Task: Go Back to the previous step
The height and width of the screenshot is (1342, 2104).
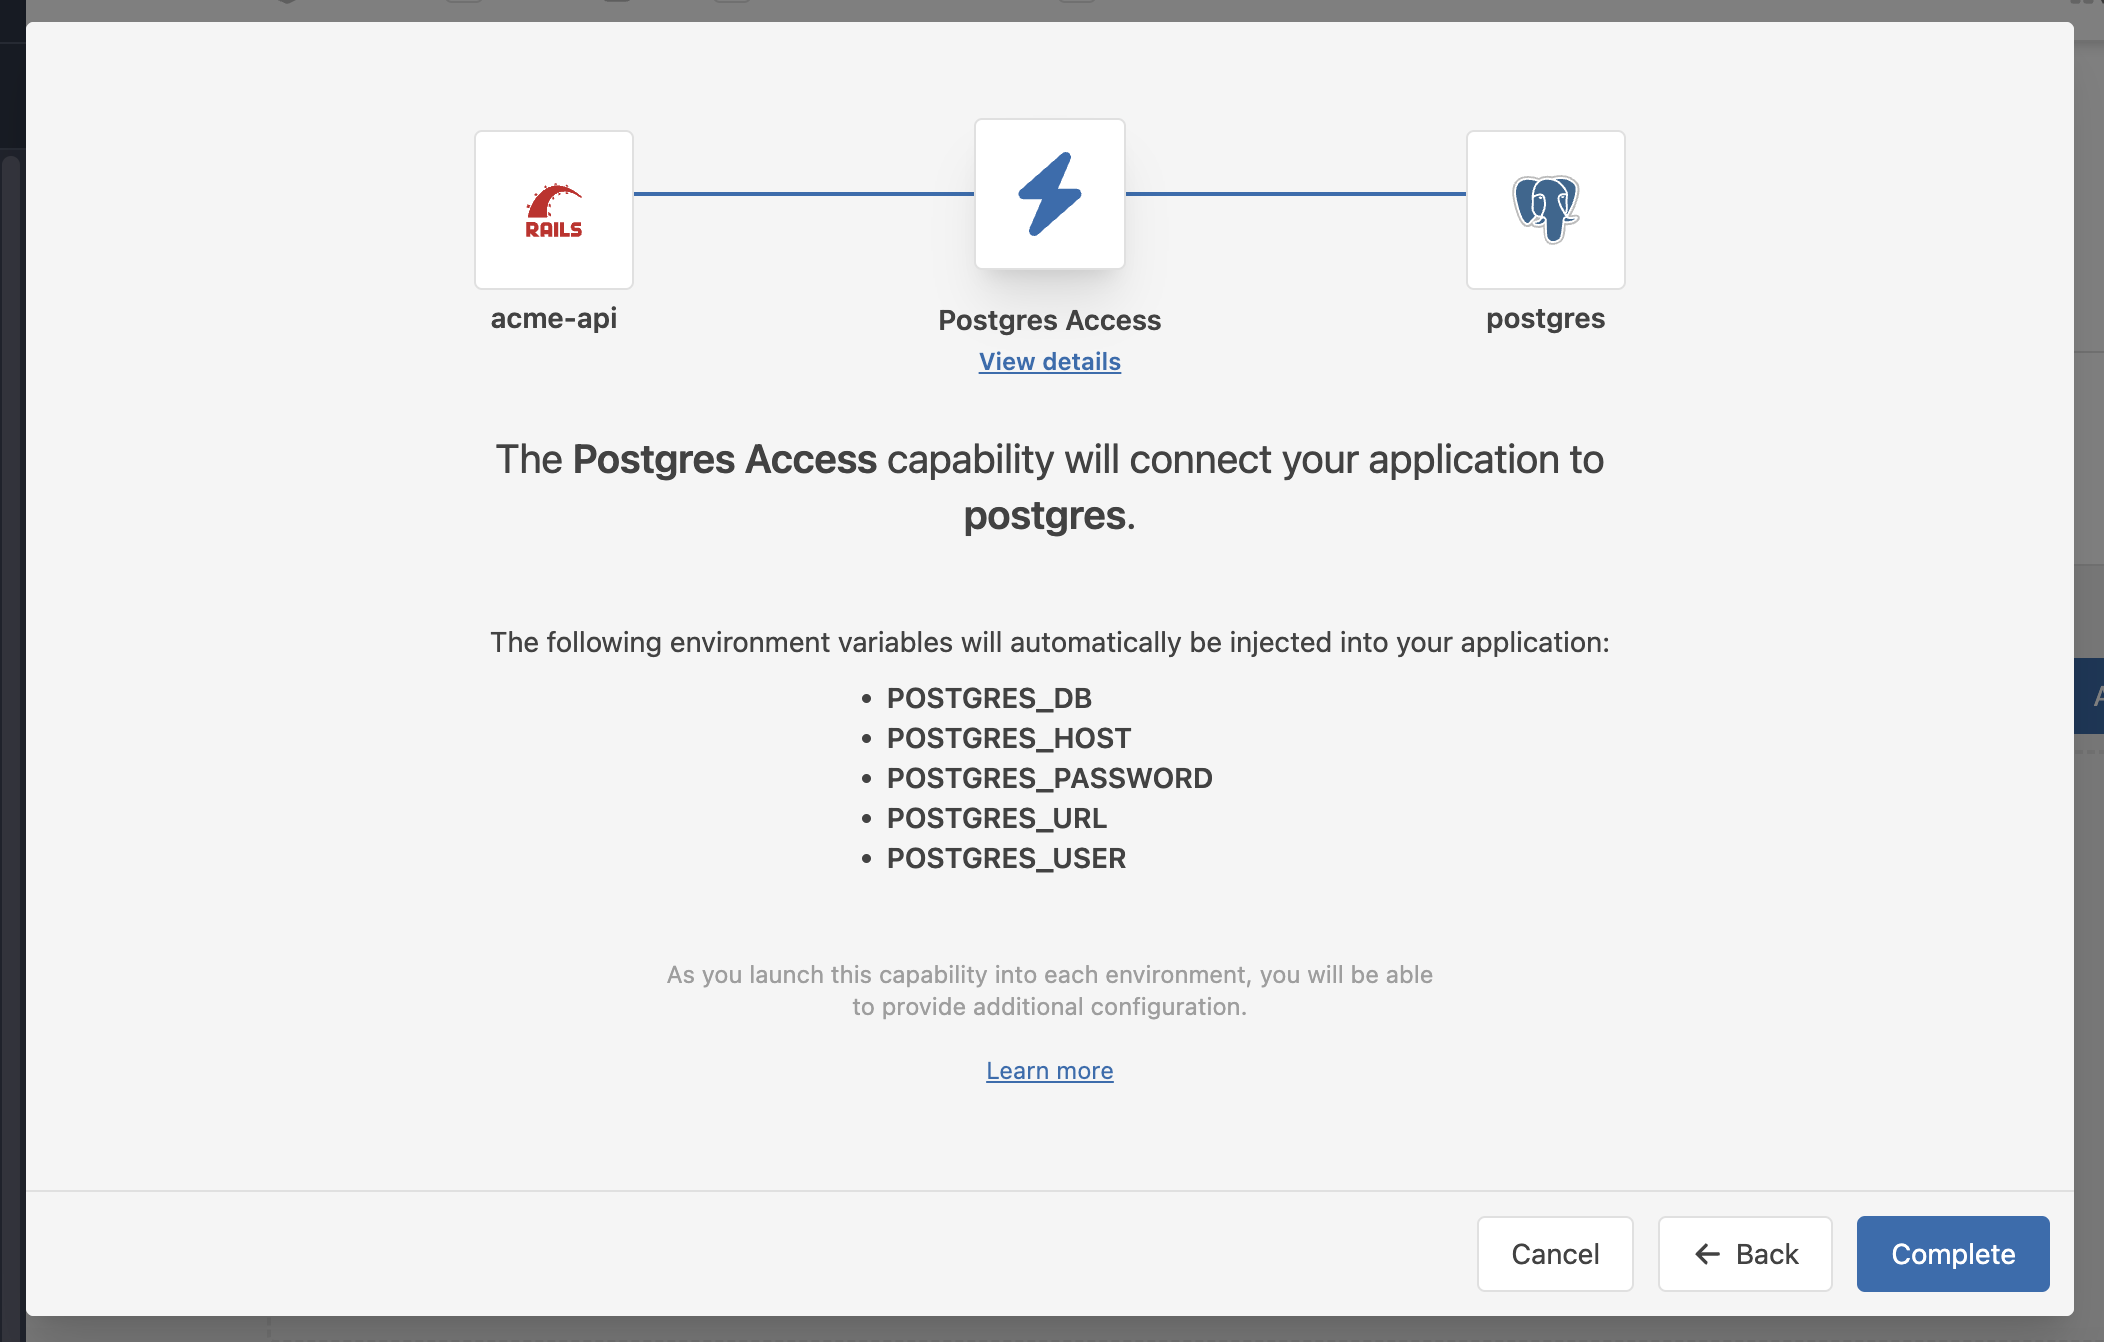Action: (1744, 1254)
